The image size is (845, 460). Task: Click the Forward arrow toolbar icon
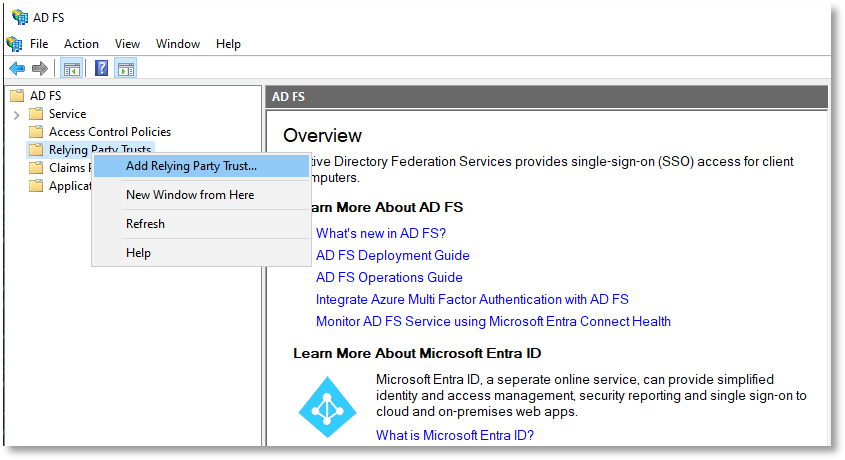pos(40,68)
